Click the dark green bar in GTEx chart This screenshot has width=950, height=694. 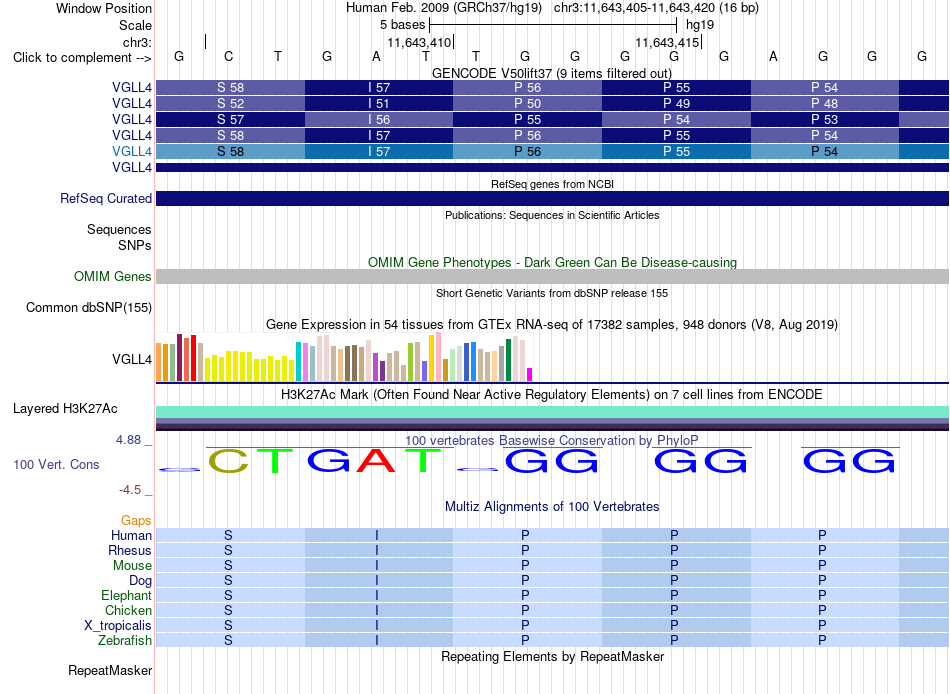(508, 360)
